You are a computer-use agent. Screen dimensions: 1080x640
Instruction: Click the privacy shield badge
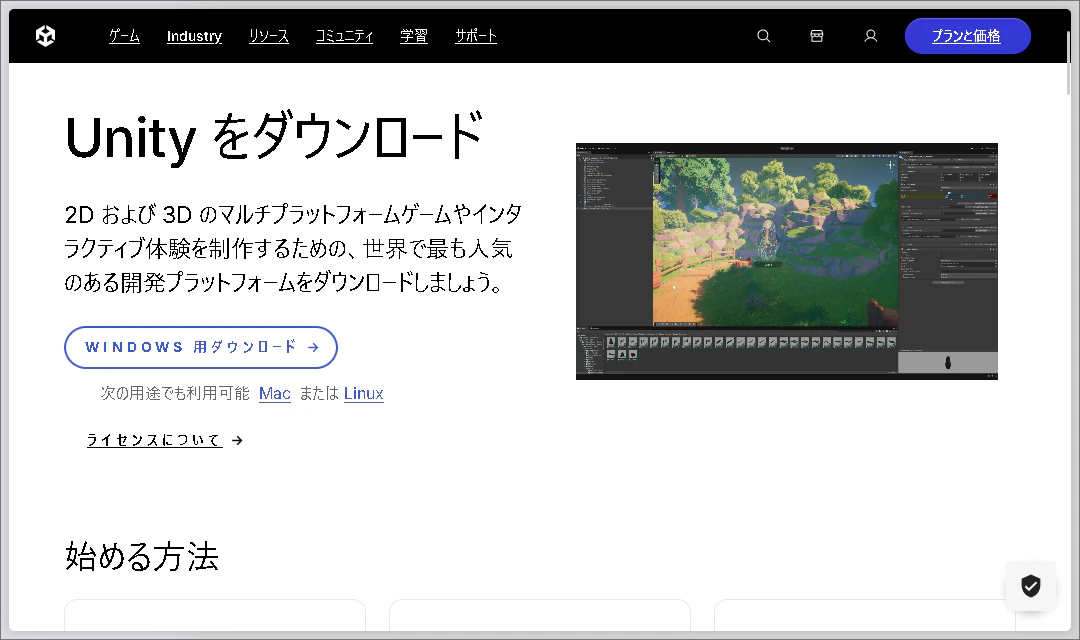(x=1030, y=586)
